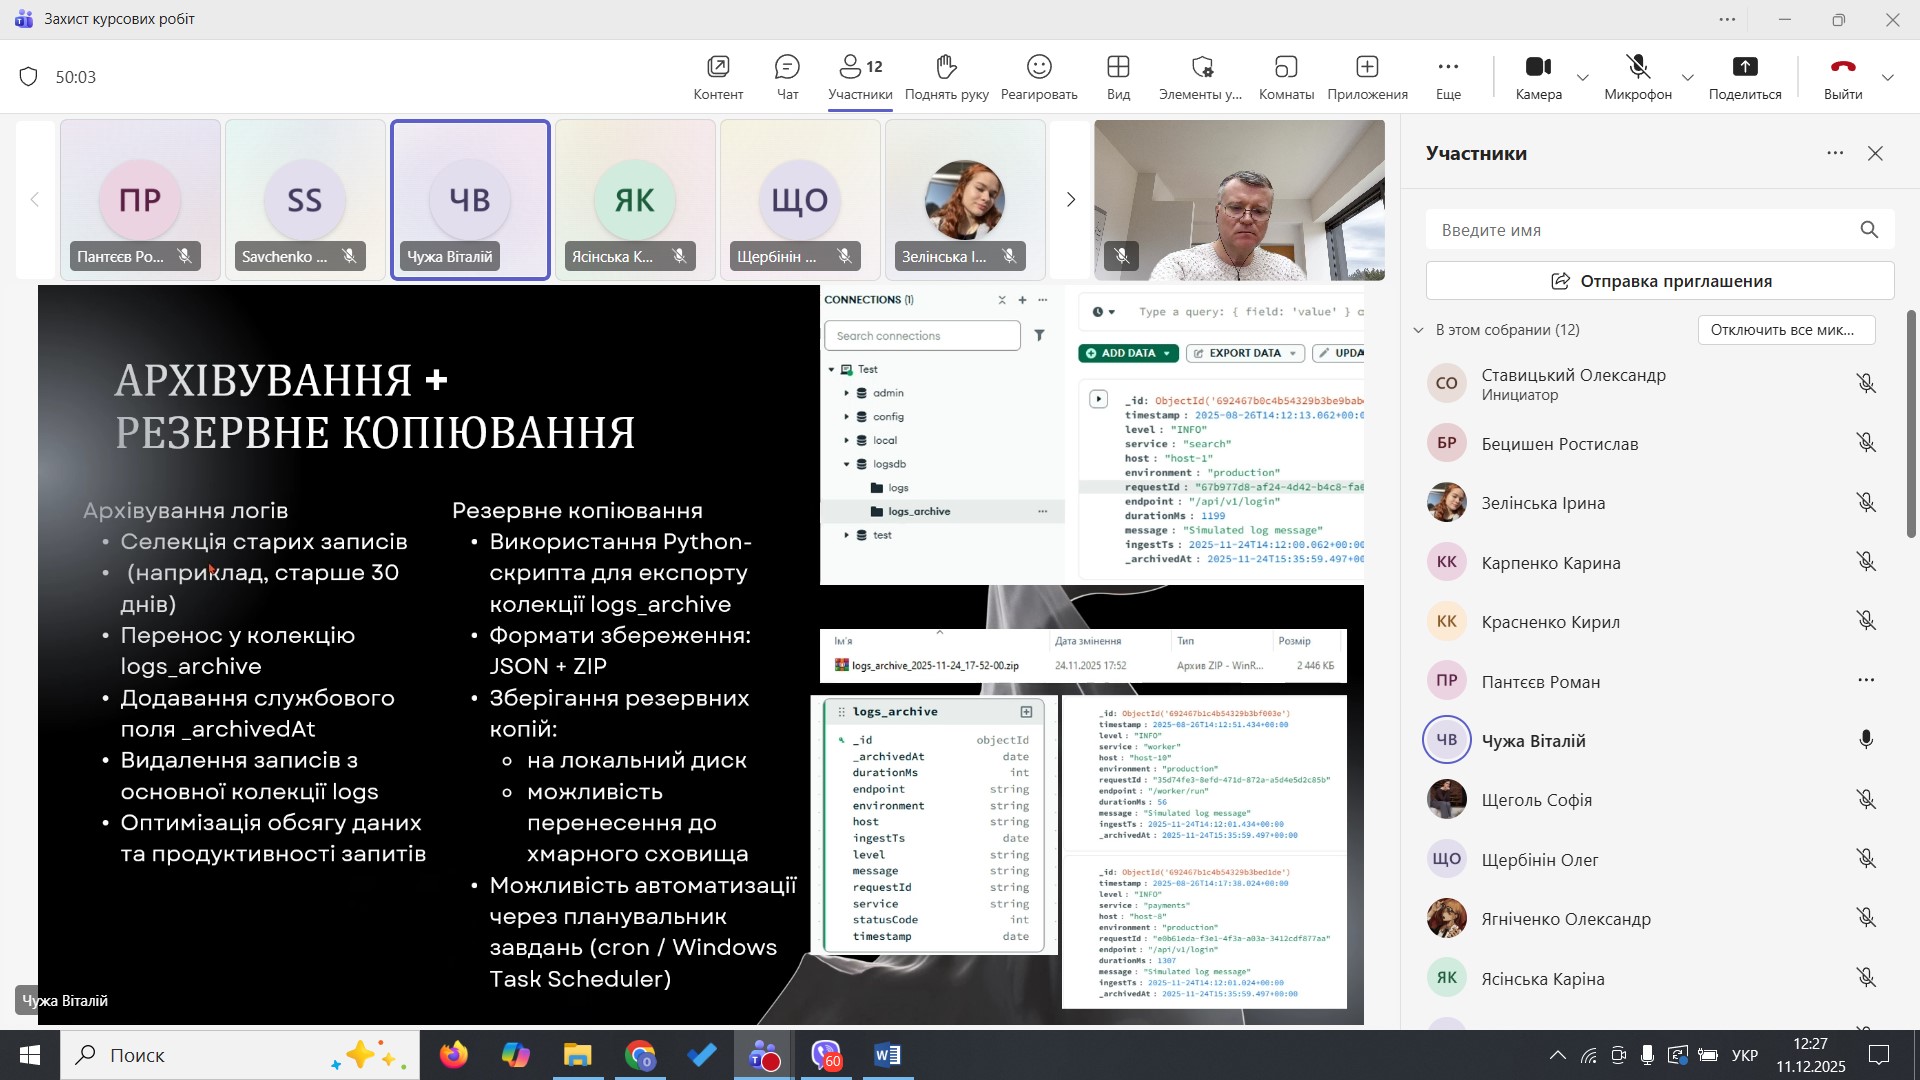Open dropdown arrow next to Camera
This screenshot has height=1080, width=1920.
click(1583, 77)
